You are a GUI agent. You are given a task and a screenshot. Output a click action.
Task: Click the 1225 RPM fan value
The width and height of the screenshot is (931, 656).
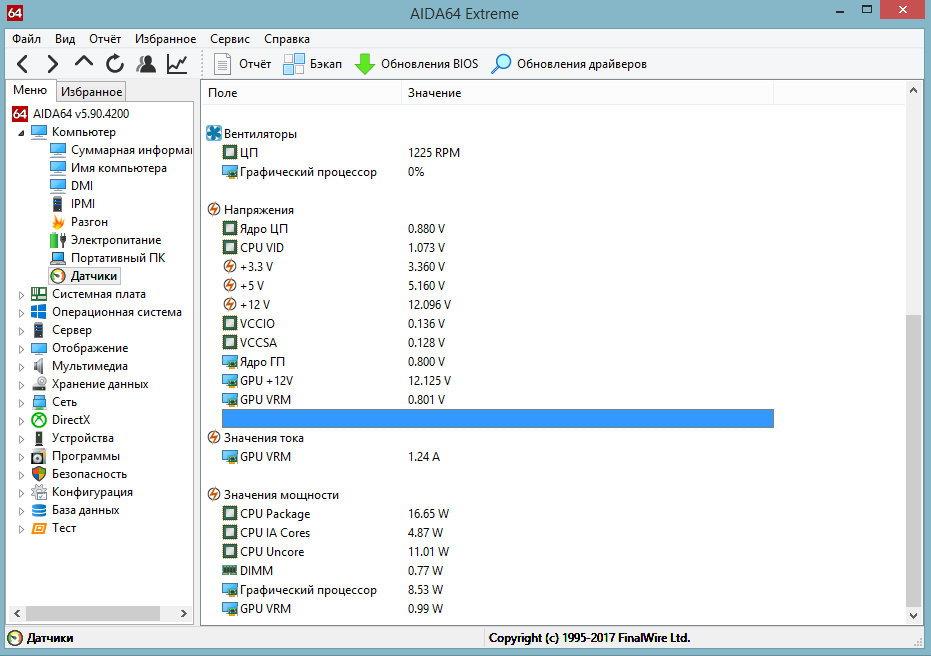click(434, 153)
